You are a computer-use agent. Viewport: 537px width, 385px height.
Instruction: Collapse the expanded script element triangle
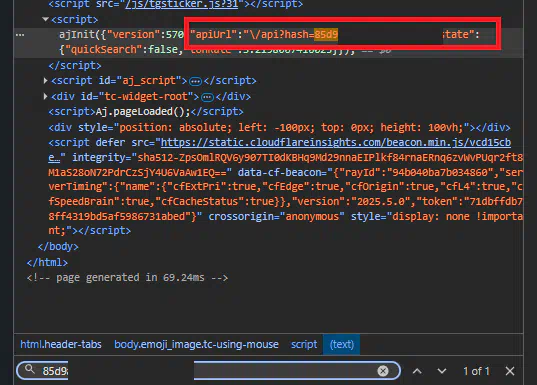(x=45, y=20)
